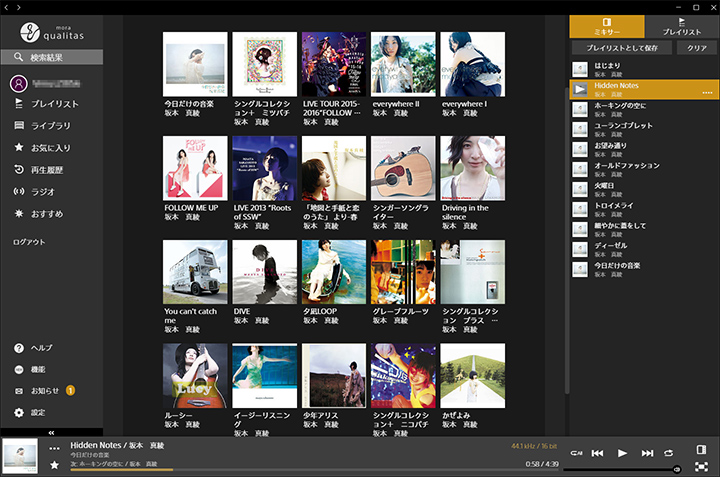Open 設定 in the sidebar
Viewport: 720px width, 477px height.
38,412
